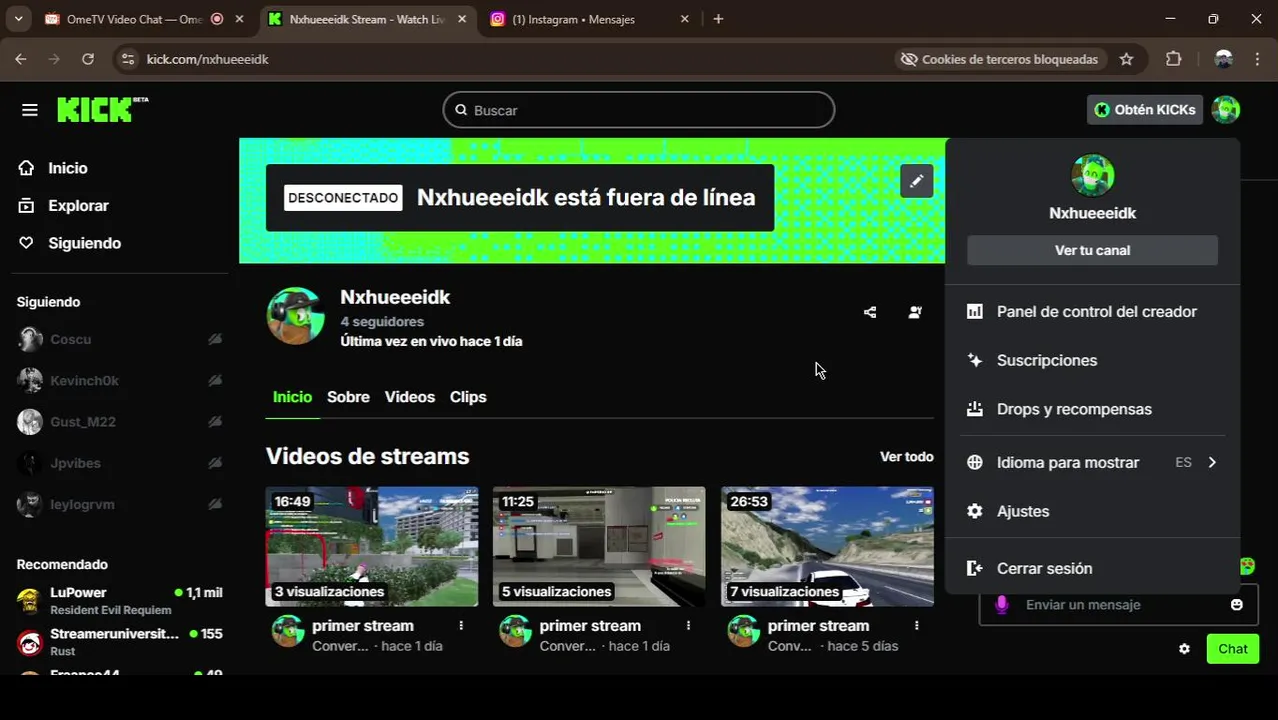The image size is (1278, 720).
Task: Click Ver tu canal button
Action: click(1092, 250)
